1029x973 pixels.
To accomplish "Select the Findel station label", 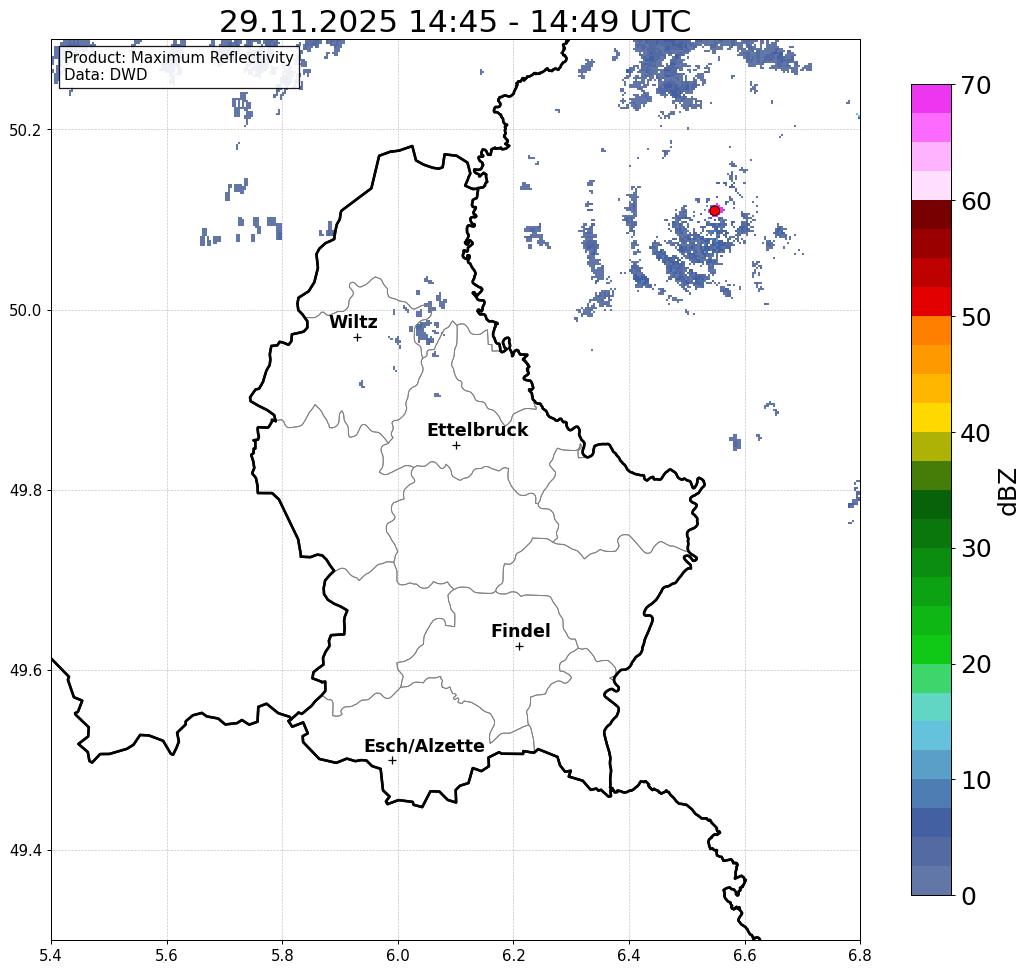I will (x=520, y=631).
